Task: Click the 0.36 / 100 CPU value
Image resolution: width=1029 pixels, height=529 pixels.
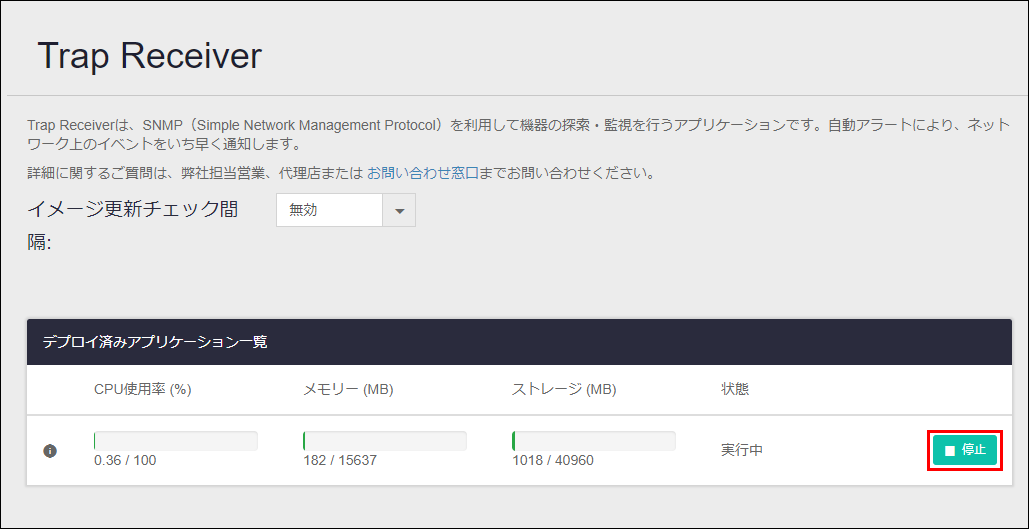Action: pyautogui.click(x=125, y=460)
